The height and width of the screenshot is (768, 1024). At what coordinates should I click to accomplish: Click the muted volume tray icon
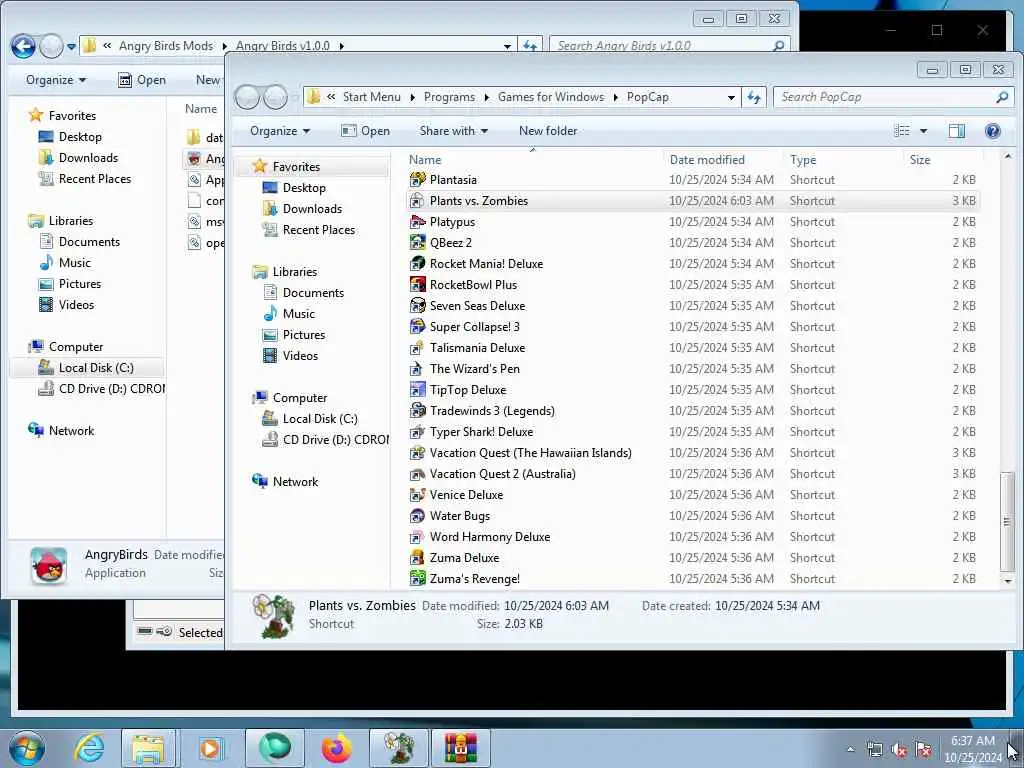click(899, 750)
